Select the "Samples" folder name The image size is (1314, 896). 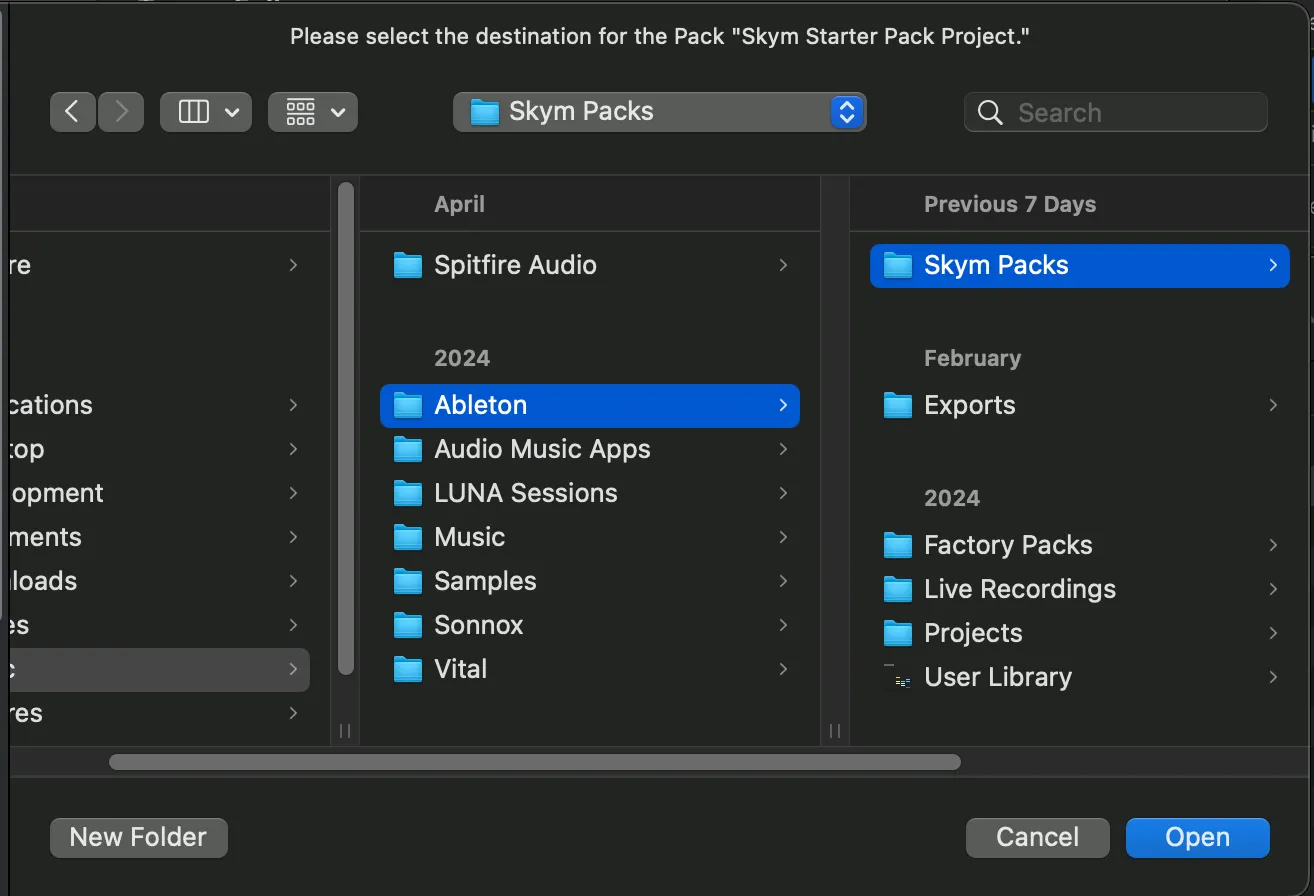[485, 581]
